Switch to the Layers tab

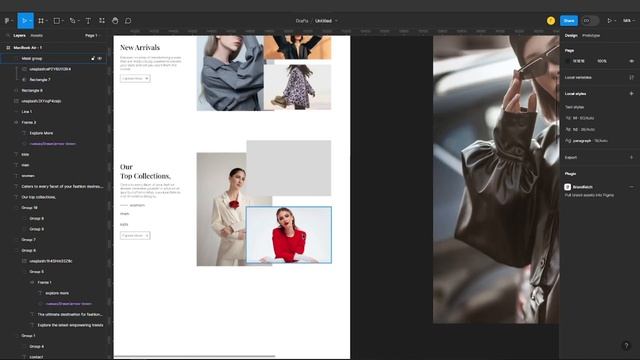19,36
